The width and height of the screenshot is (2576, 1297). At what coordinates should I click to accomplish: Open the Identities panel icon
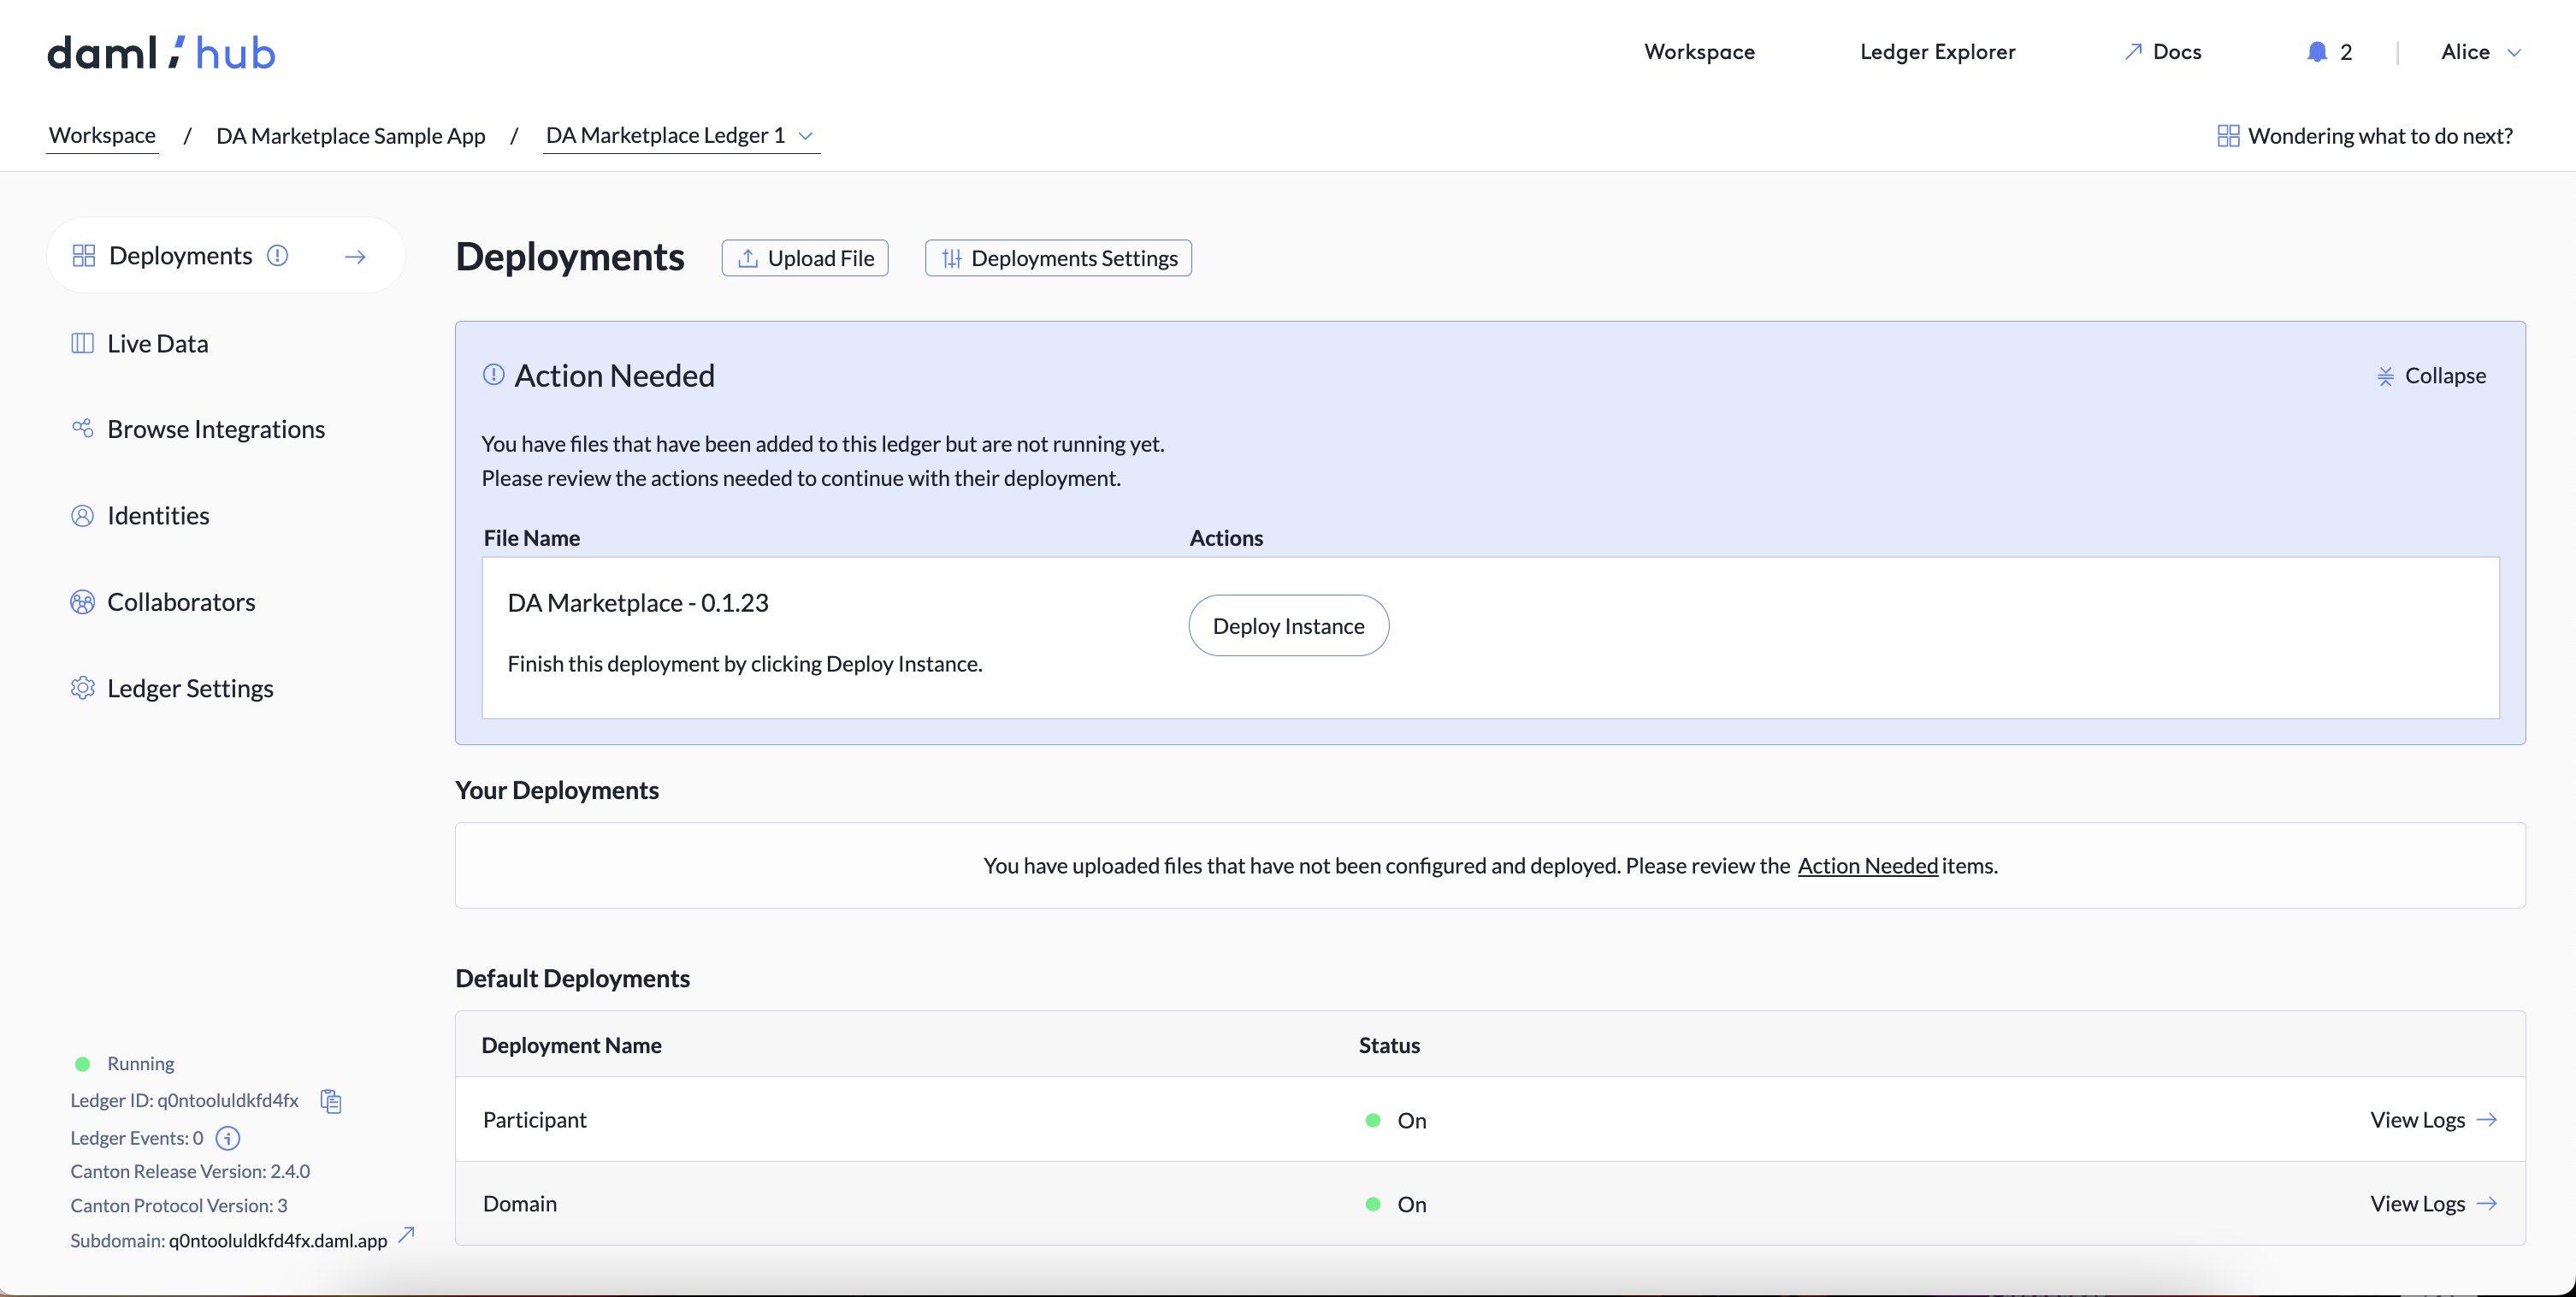click(x=82, y=515)
